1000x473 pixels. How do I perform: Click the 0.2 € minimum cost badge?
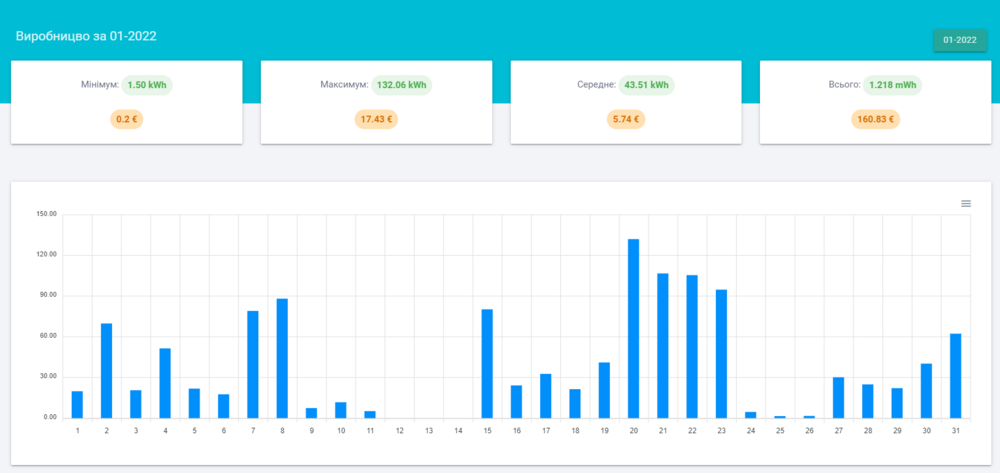coord(126,119)
